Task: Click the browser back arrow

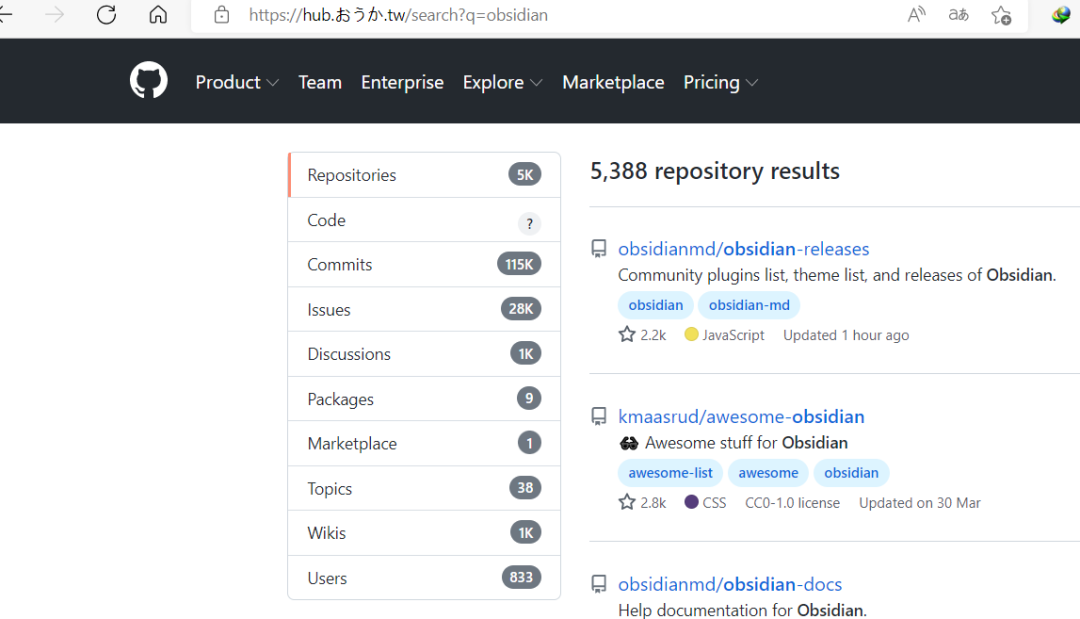Action: pos(6,14)
